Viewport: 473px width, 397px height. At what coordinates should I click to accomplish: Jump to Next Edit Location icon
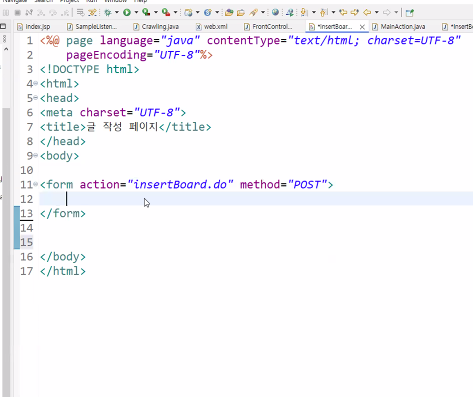coord(355,13)
